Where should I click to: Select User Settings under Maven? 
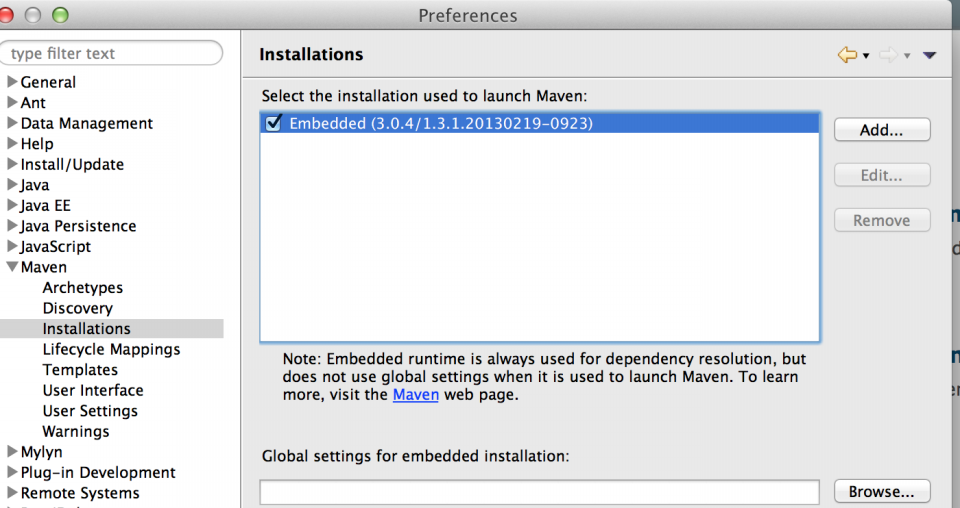click(90, 411)
